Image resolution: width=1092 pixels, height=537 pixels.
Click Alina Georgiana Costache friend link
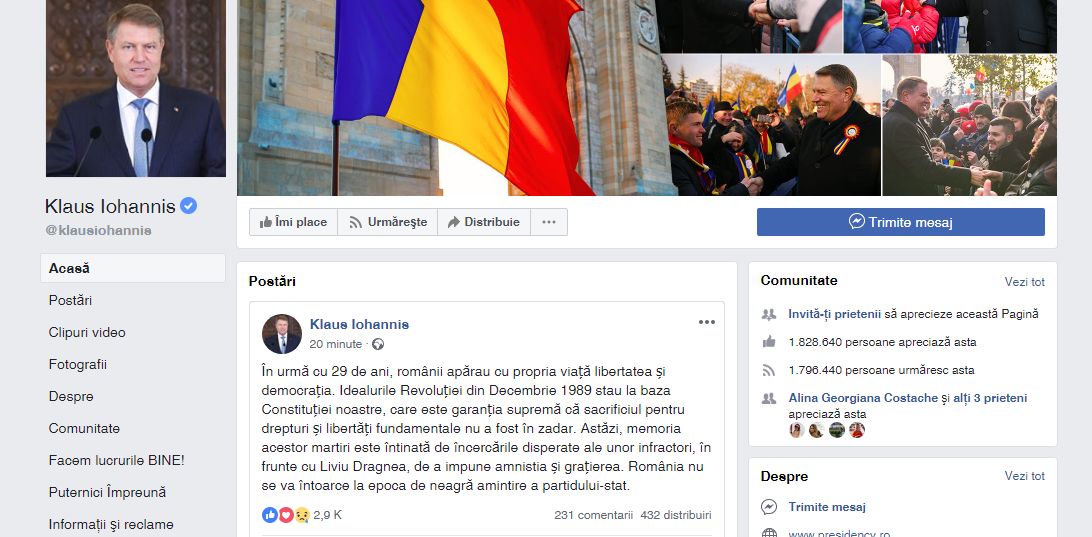pyautogui.click(x=863, y=398)
